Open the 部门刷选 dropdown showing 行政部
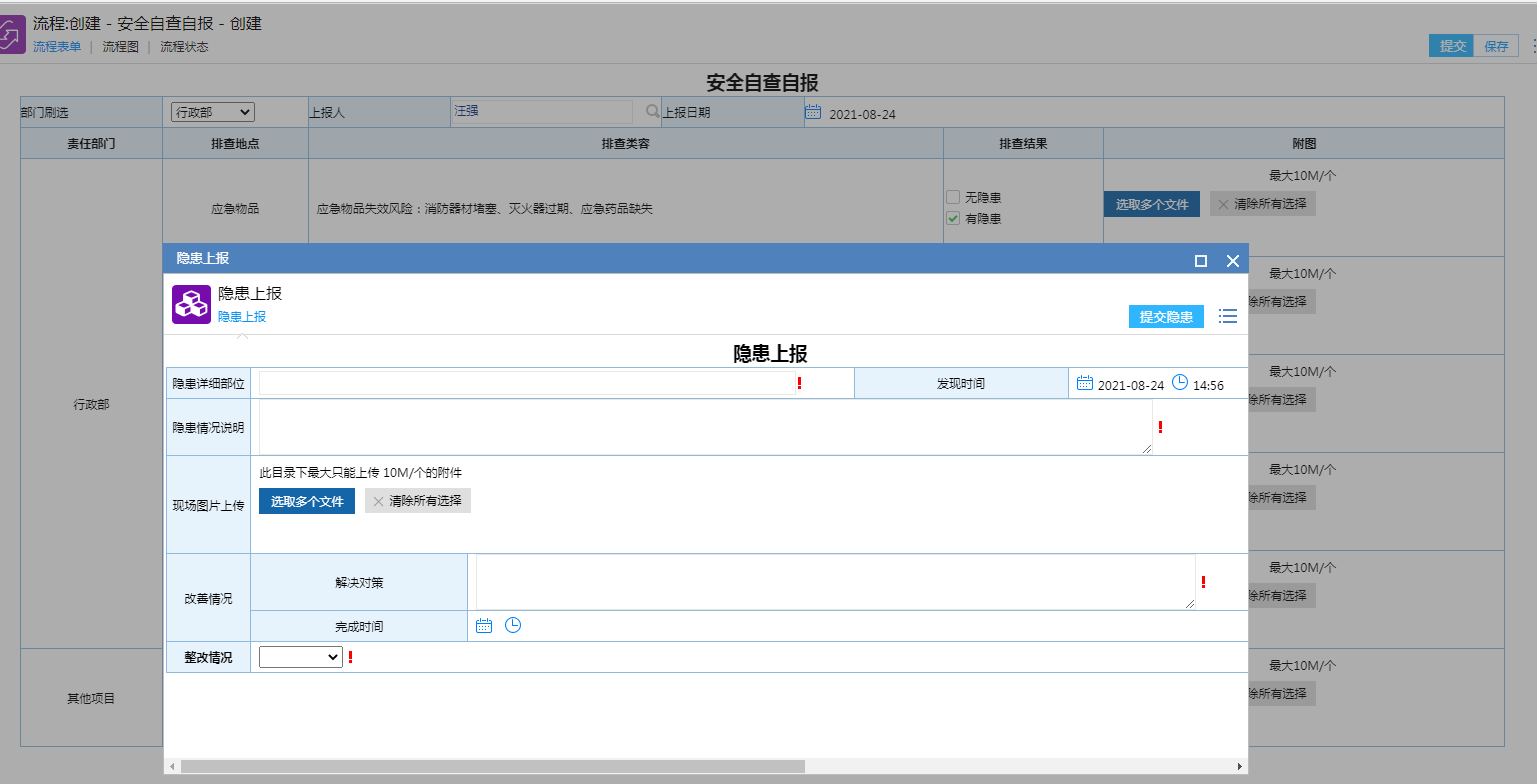This screenshot has width=1537, height=784. click(x=213, y=112)
